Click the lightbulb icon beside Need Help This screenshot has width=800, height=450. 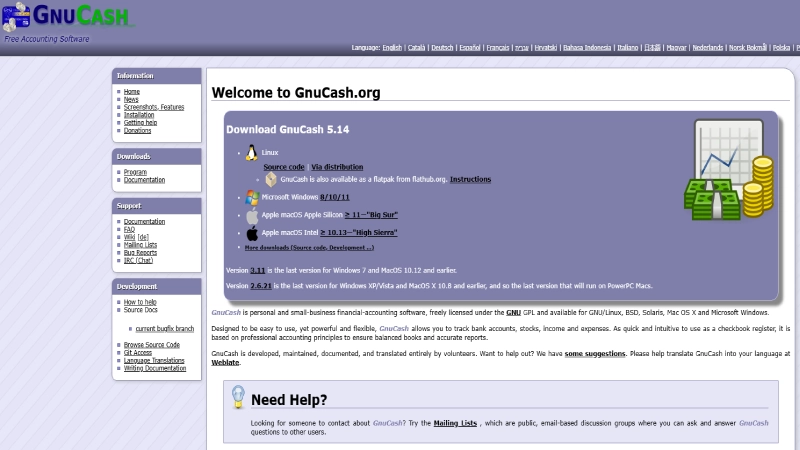(238, 397)
